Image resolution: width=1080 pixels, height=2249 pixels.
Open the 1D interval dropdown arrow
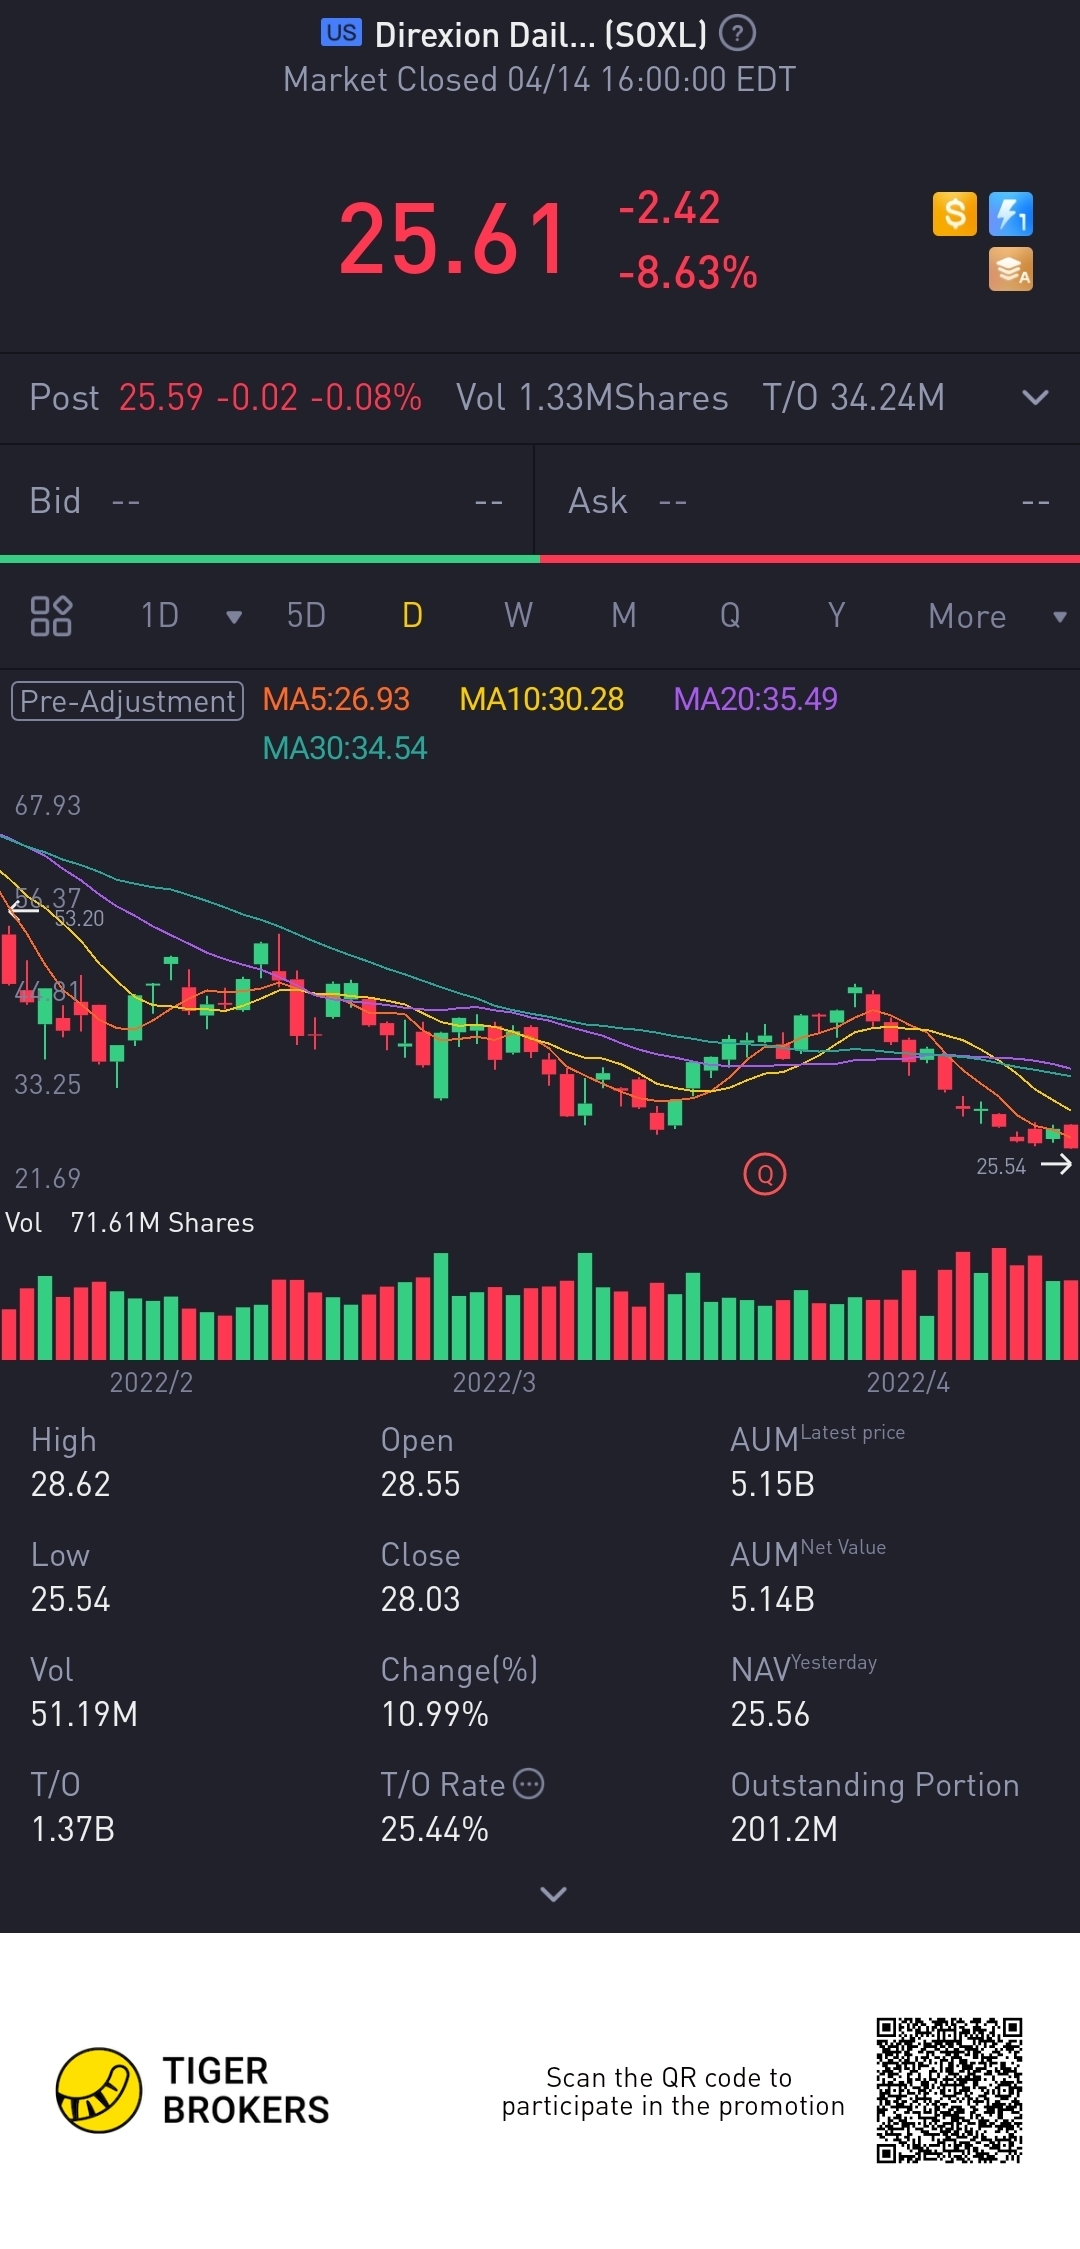coord(234,616)
